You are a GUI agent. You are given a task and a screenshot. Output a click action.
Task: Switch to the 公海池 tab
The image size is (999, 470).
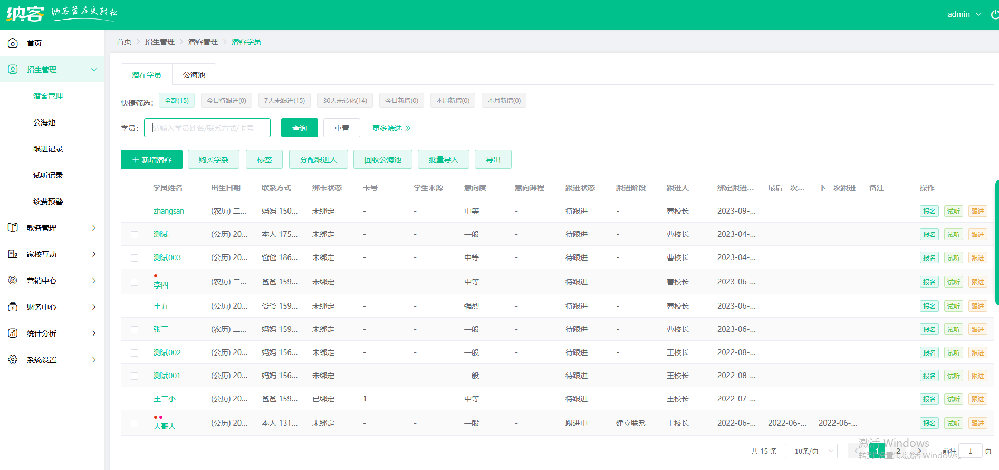pos(194,75)
